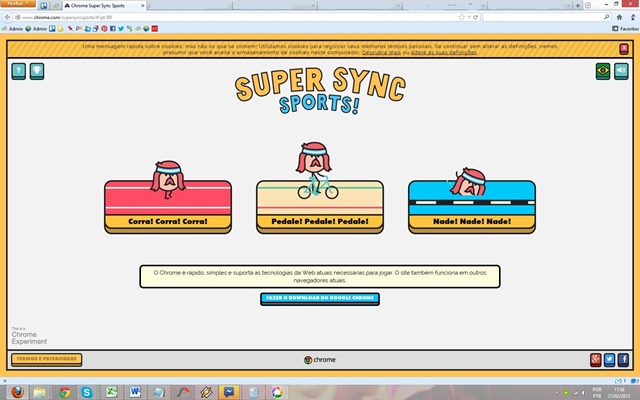Open Picasa from the taskbar

pyautogui.click(x=277, y=392)
